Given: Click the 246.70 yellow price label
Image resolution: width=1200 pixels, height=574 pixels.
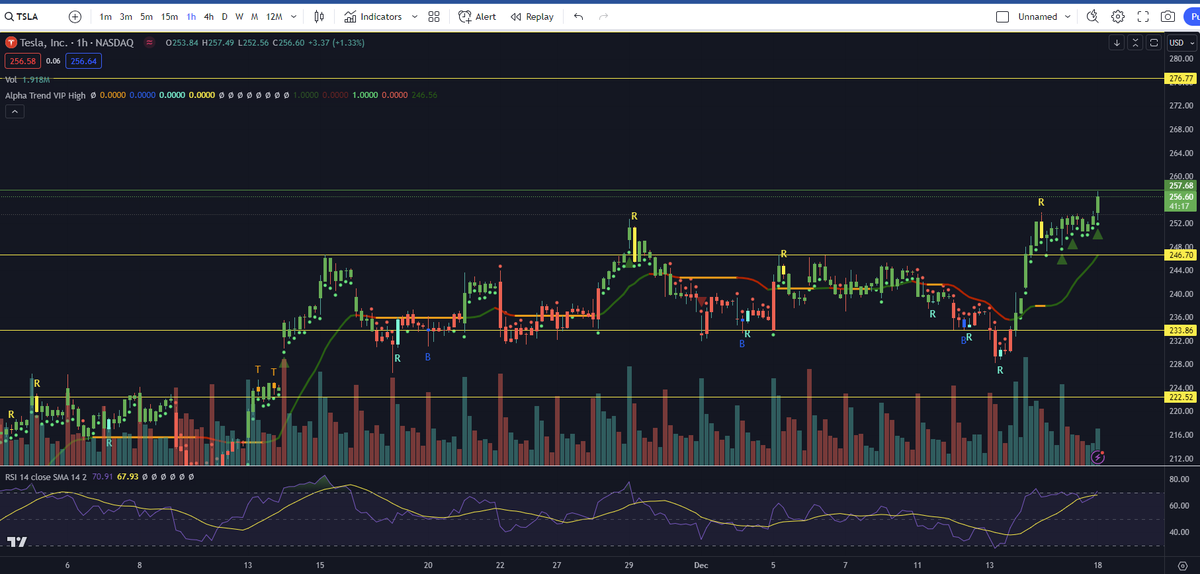Looking at the screenshot, I should (1181, 255).
